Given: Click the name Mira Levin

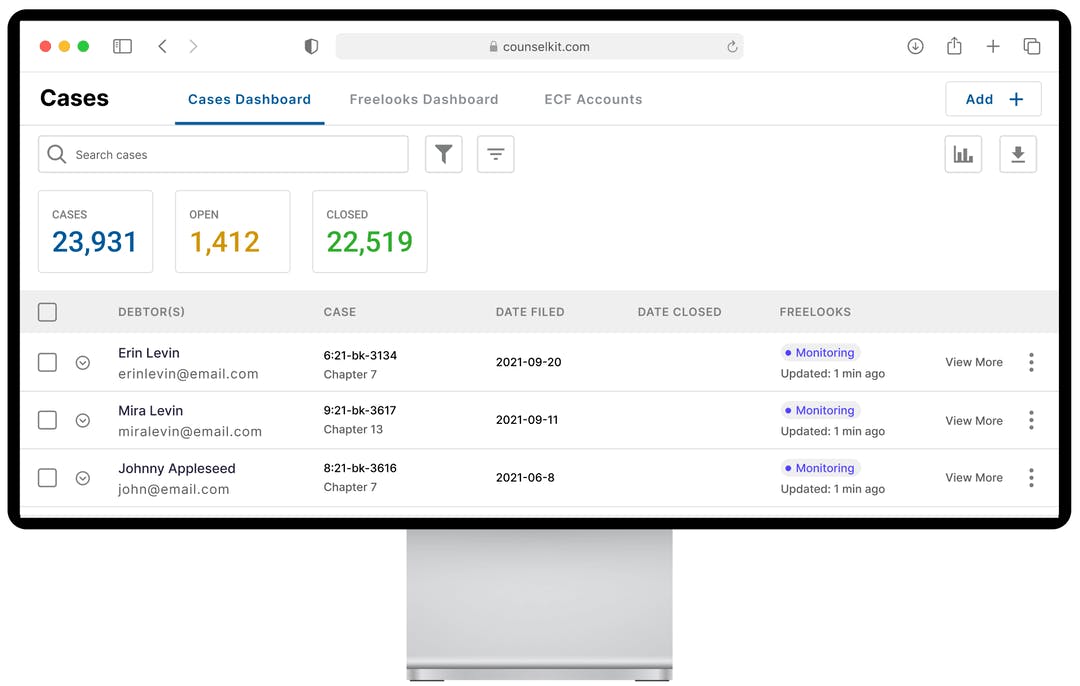Looking at the screenshot, I should click(x=151, y=410).
